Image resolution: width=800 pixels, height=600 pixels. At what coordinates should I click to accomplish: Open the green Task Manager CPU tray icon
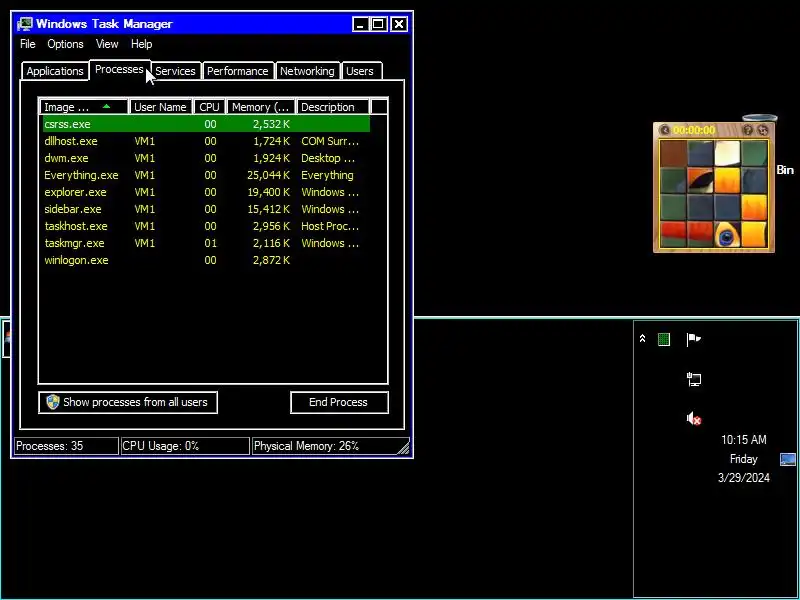[664, 339]
